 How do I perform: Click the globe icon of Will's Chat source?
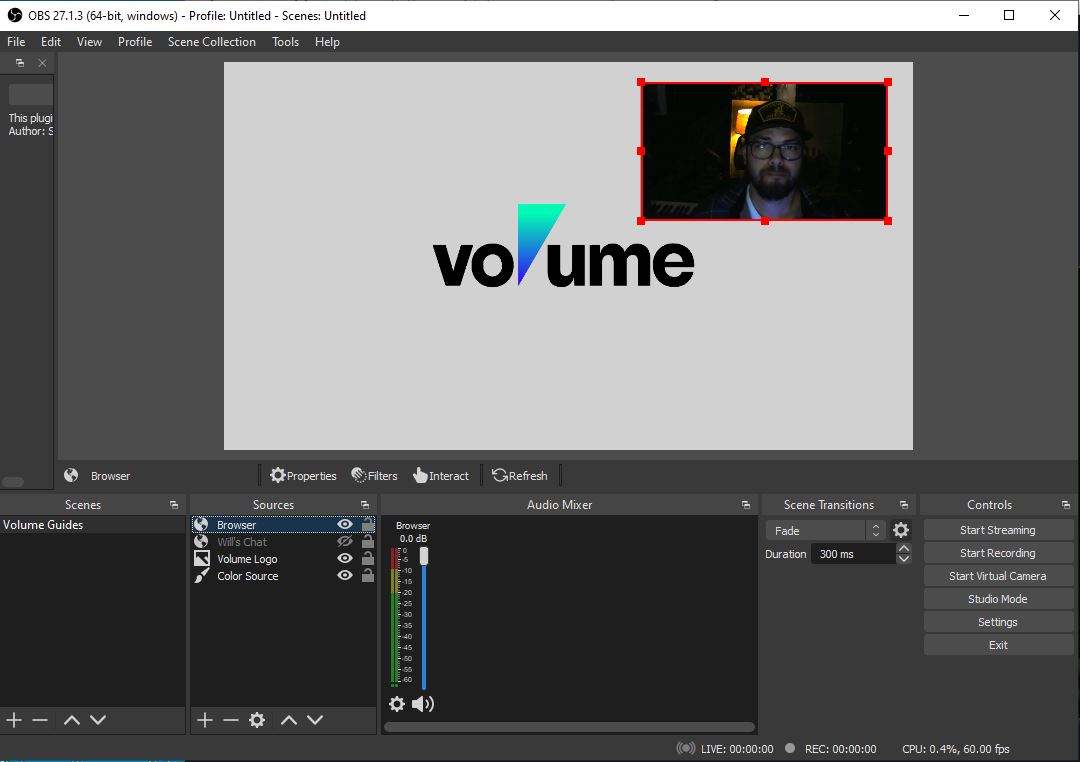[x=201, y=542]
